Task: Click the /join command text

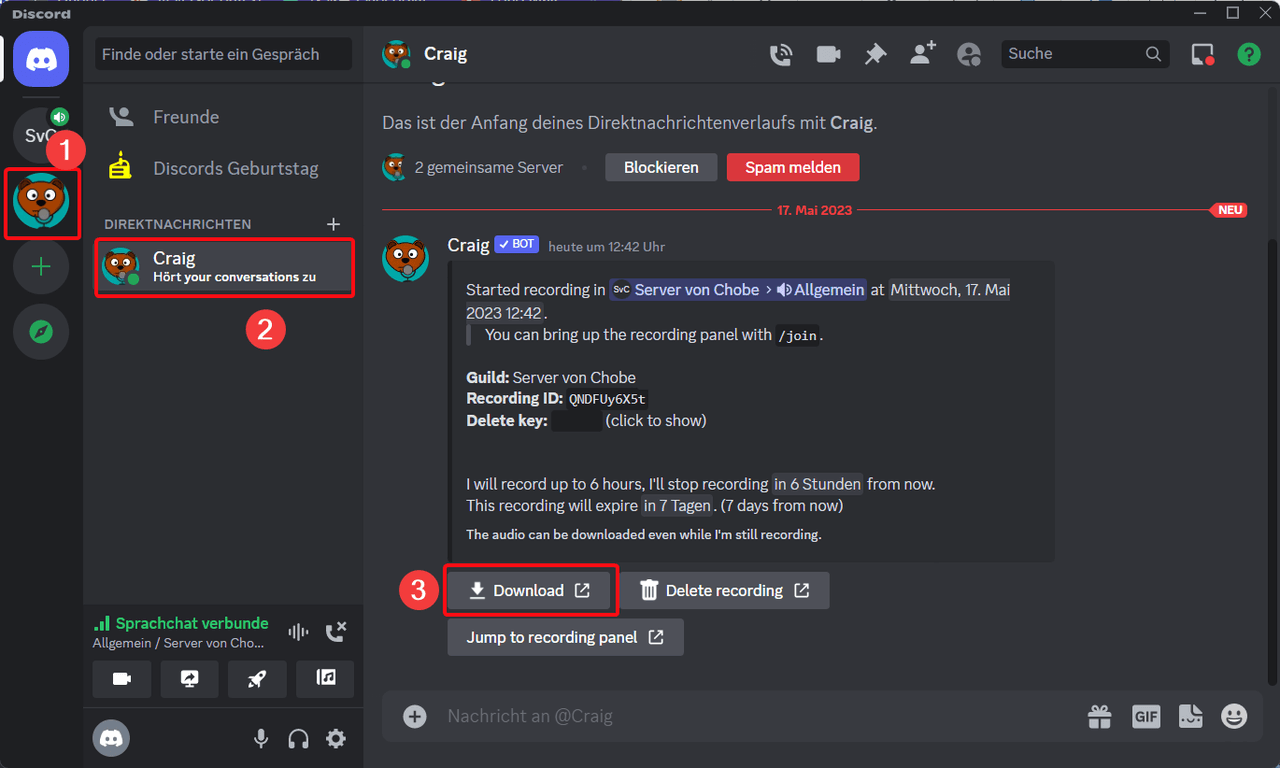Action: tap(798, 336)
